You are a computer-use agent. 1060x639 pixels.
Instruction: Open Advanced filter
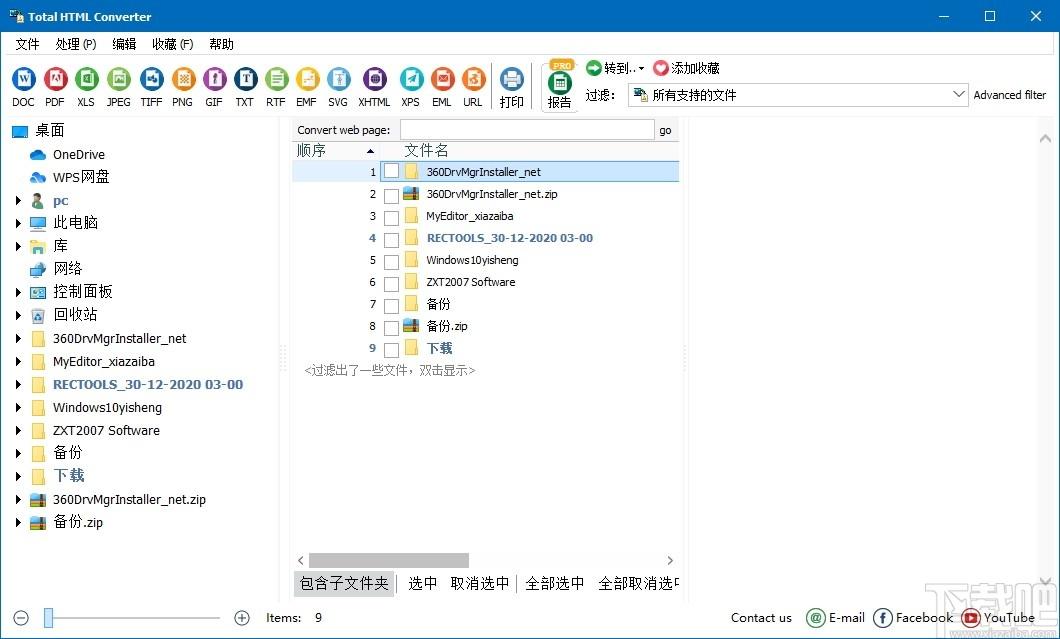tap(1009, 95)
